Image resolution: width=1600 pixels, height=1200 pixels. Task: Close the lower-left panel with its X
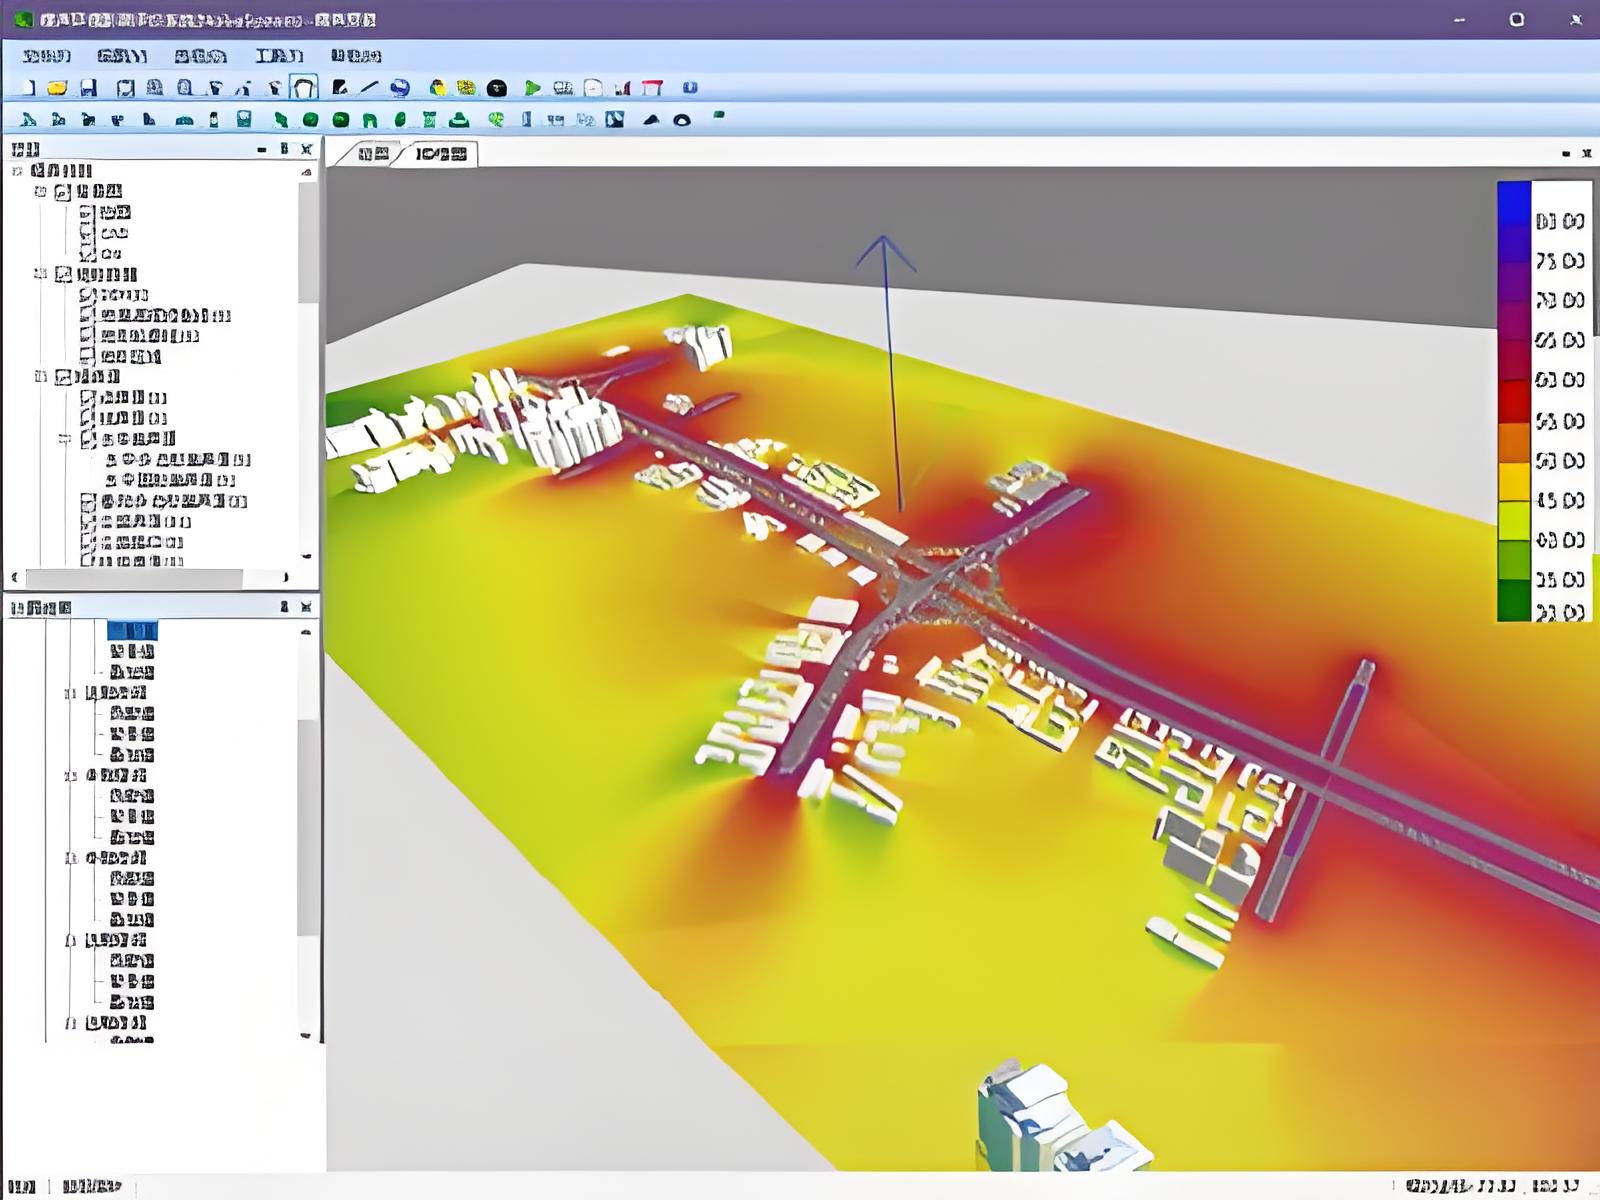point(307,607)
